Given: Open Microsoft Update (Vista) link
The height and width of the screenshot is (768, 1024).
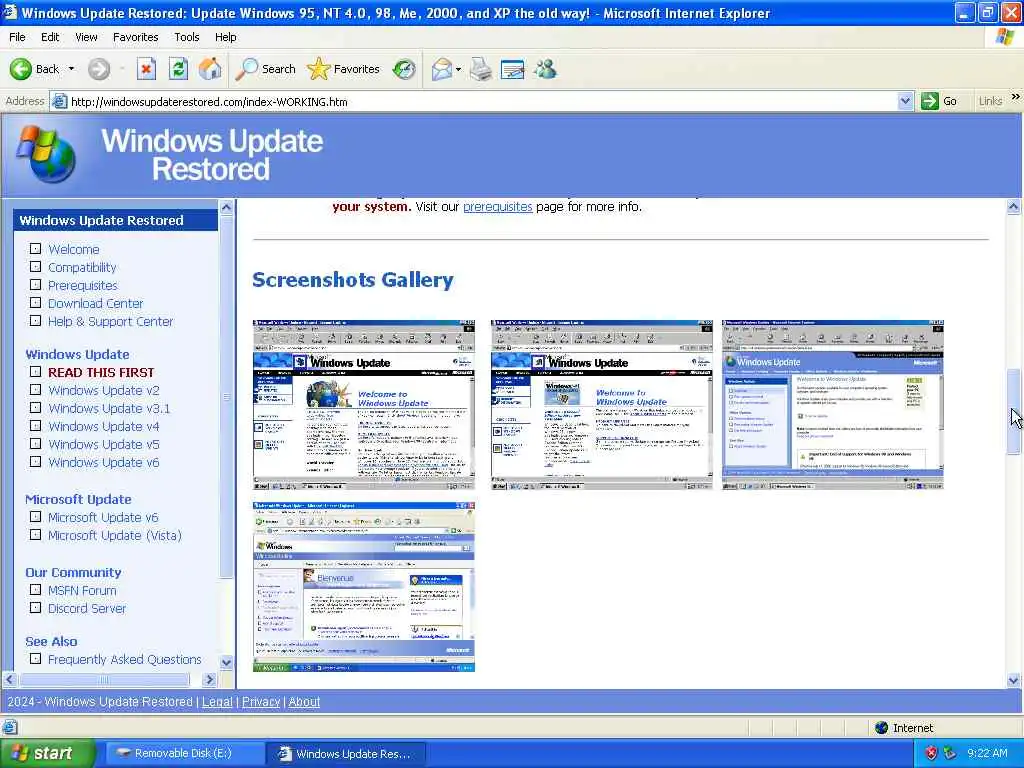Looking at the screenshot, I should tap(114, 536).
